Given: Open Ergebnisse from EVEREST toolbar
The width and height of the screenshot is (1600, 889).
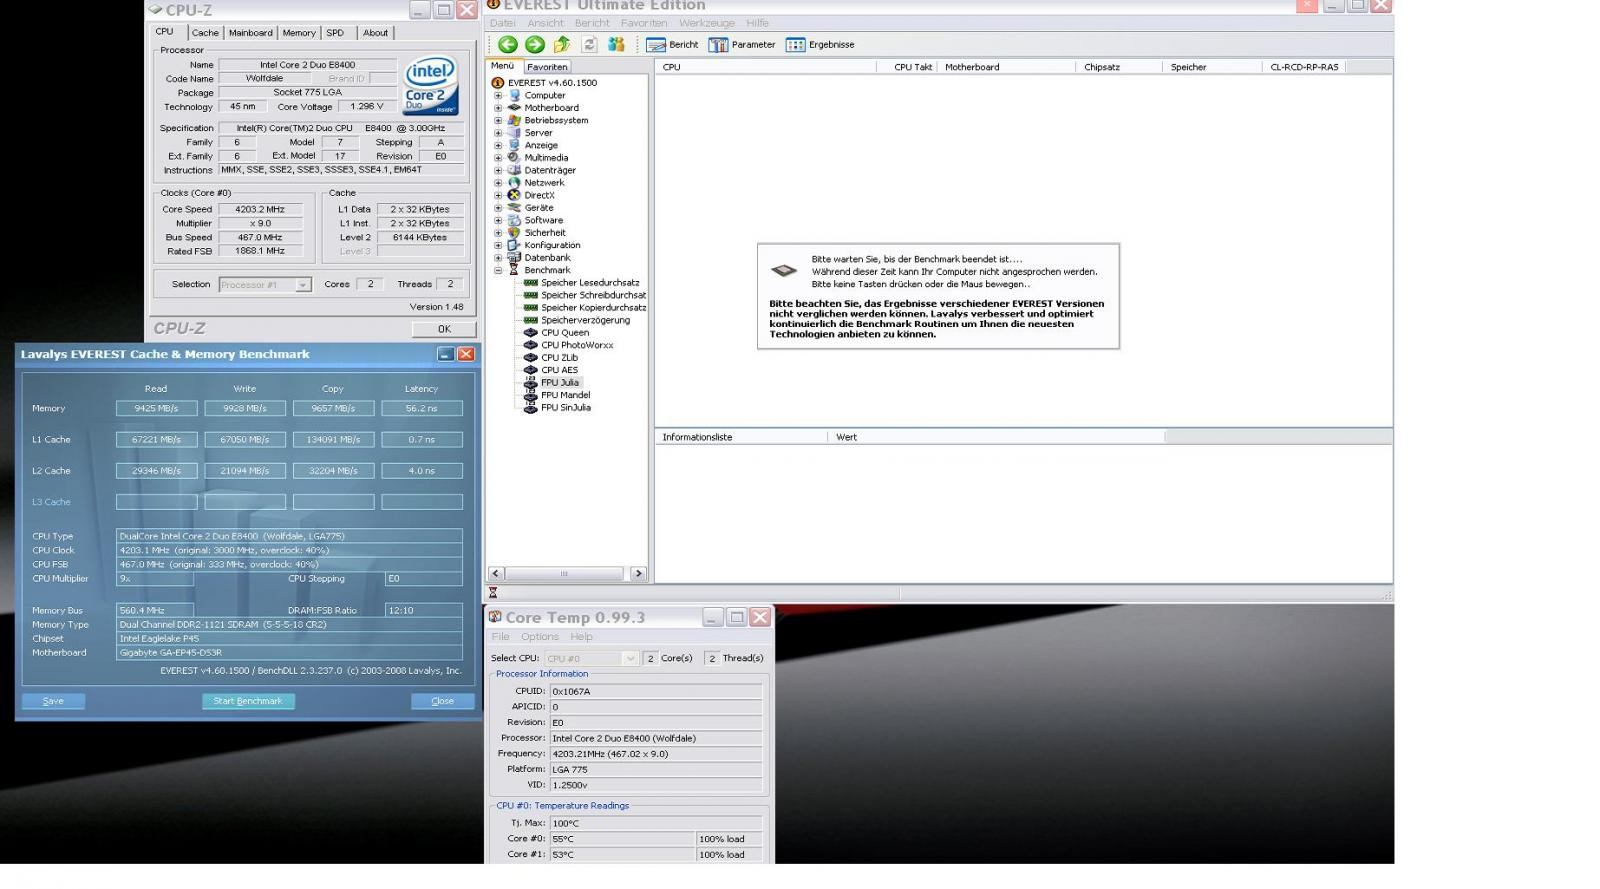Looking at the screenshot, I should (820, 45).
